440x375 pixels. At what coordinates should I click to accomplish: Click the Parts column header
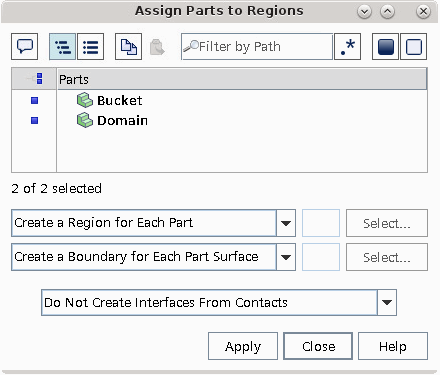pos(242,79)
